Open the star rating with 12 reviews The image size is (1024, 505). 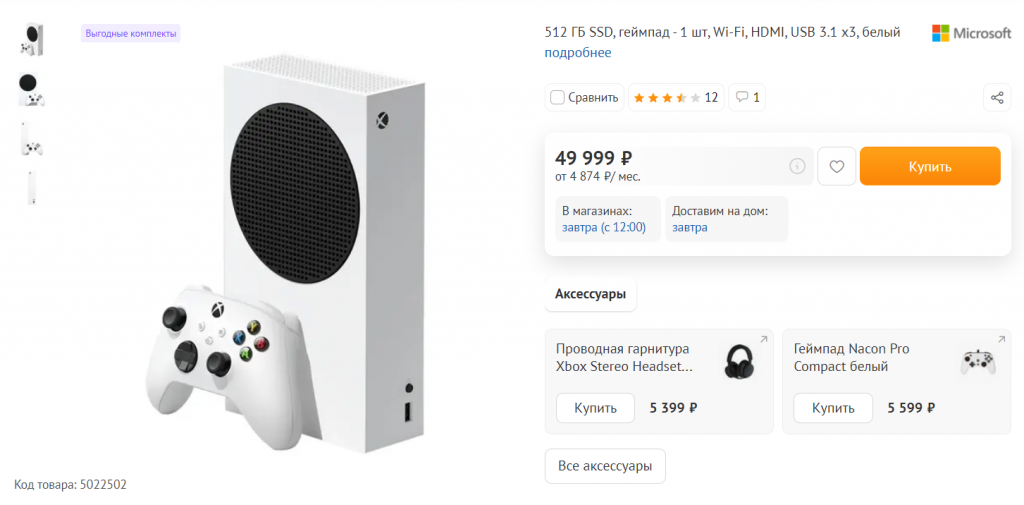(675, 97)
